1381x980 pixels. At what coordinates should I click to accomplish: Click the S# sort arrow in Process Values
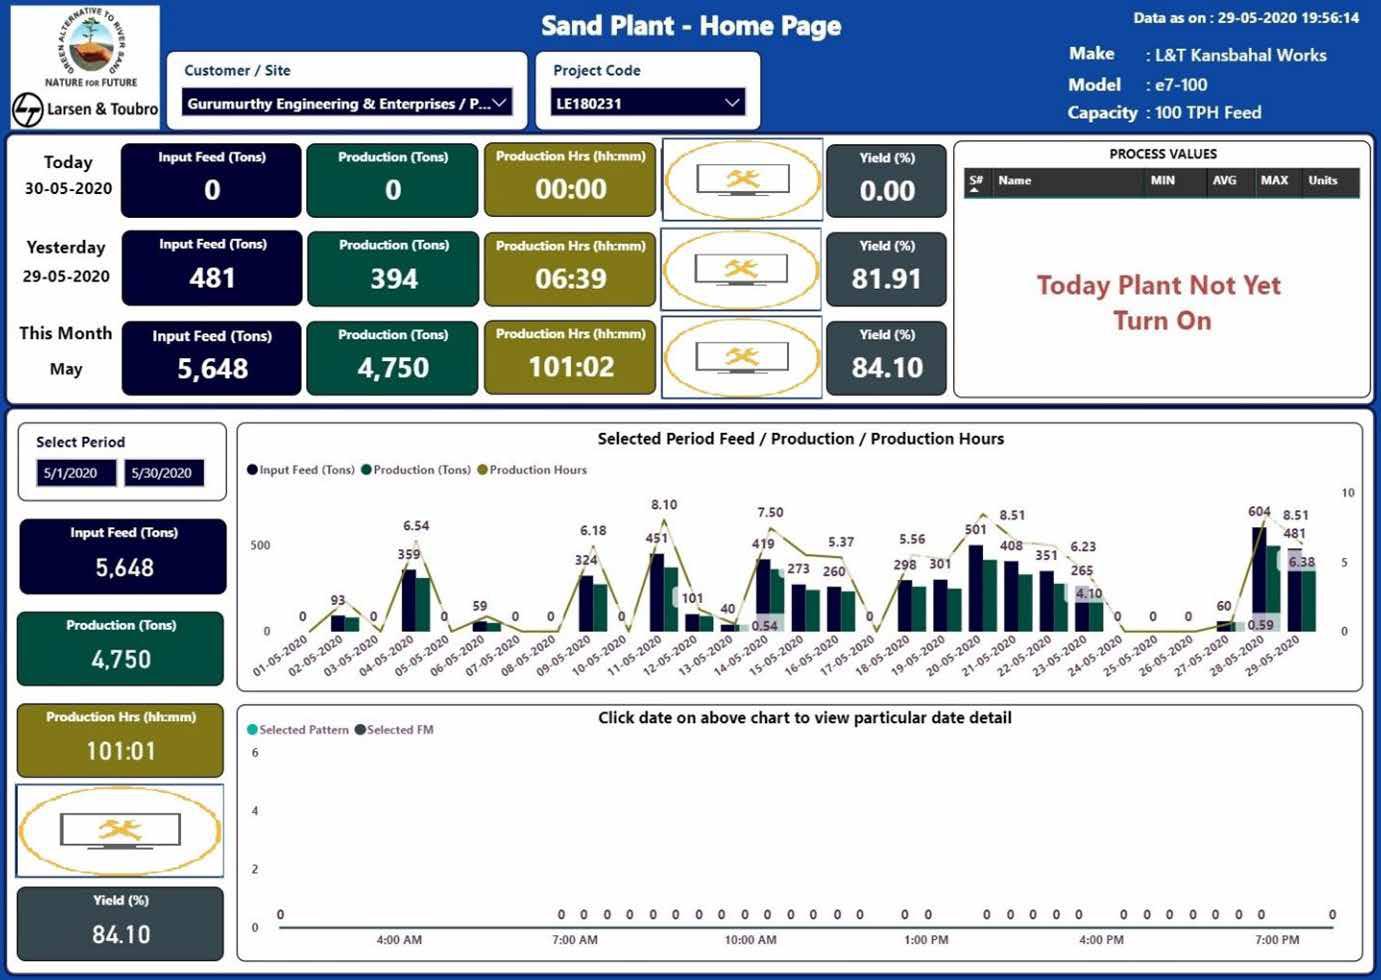coord(975,189)
